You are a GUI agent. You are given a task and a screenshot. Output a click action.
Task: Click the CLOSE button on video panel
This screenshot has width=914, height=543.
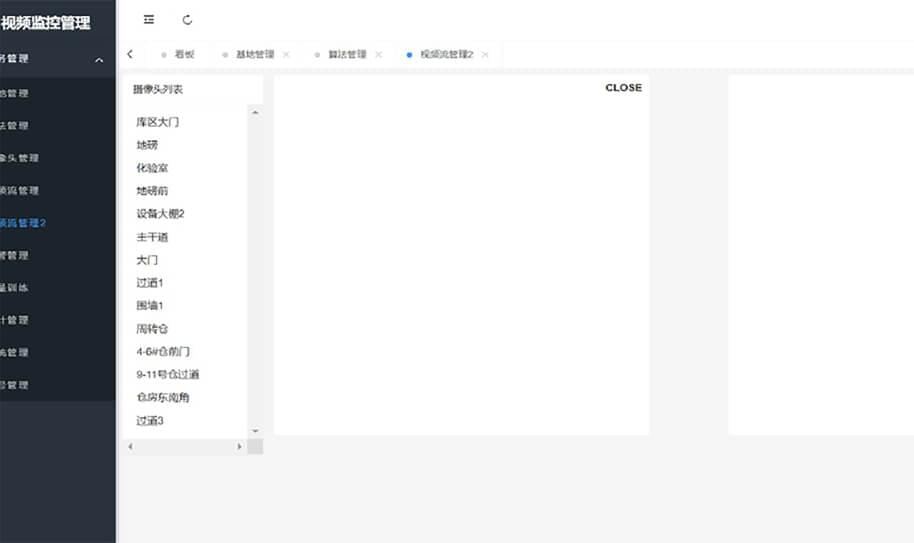[623, 88]
